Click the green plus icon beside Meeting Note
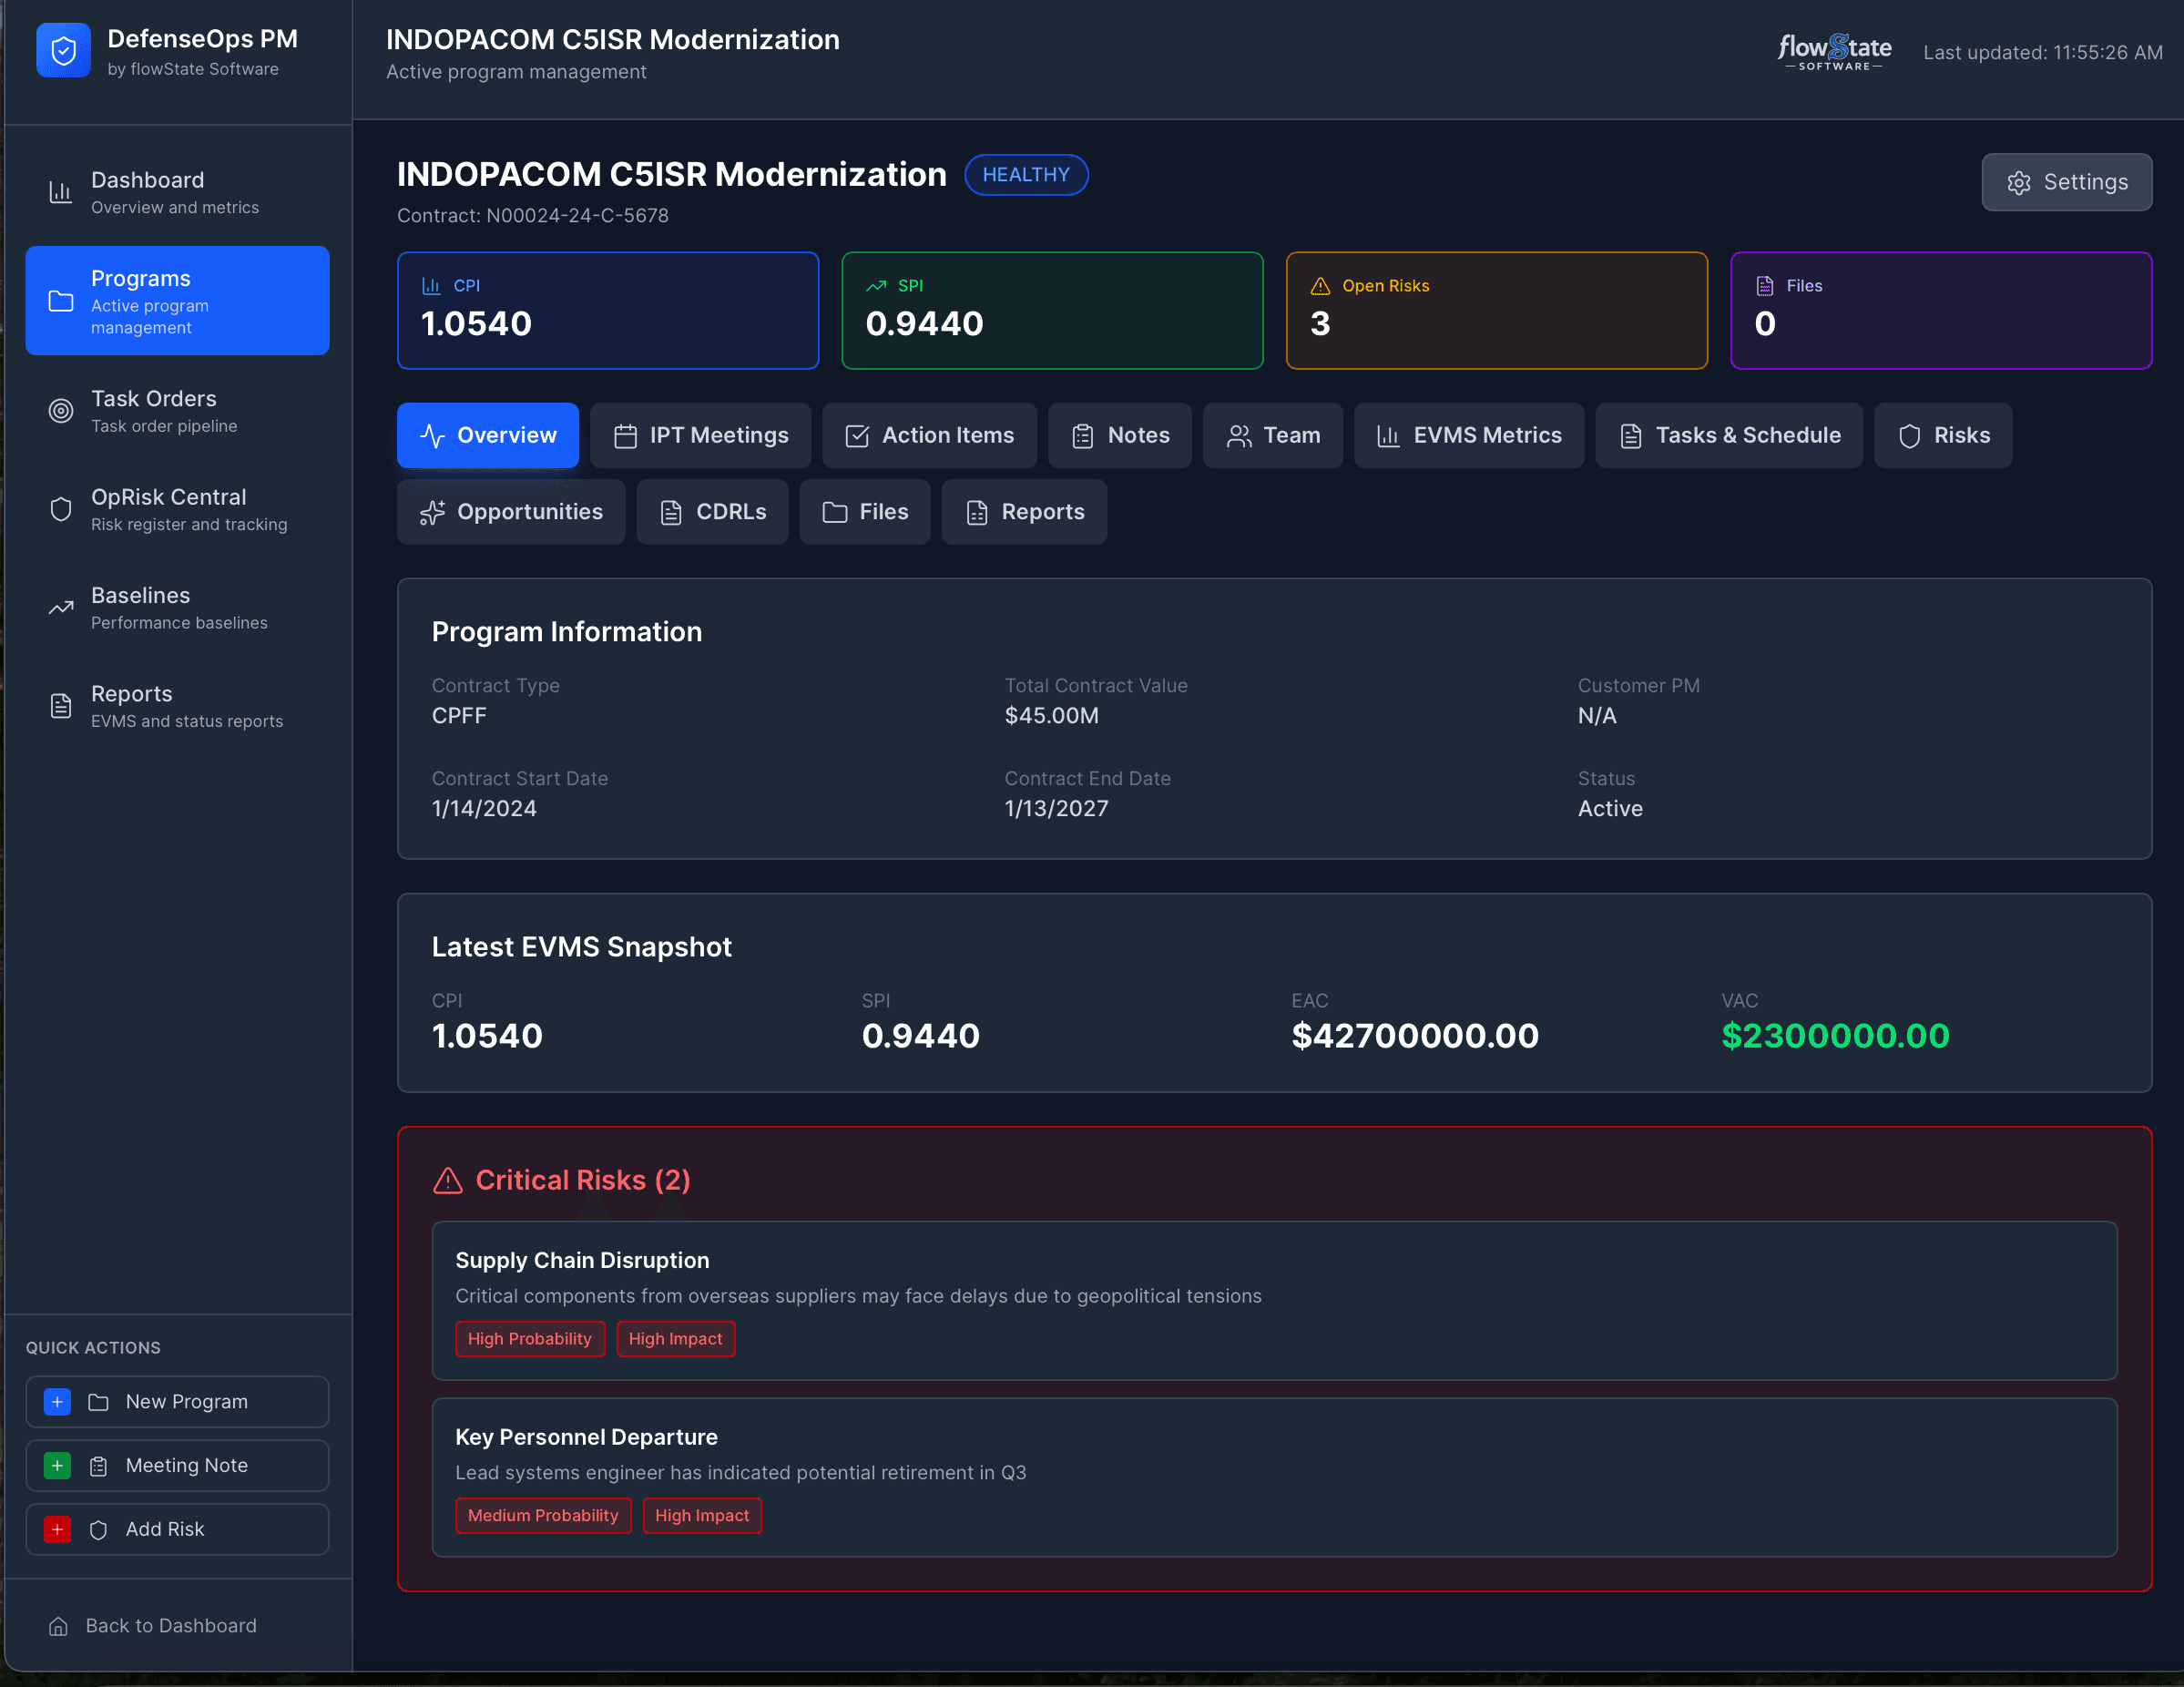 [57, 1466]
